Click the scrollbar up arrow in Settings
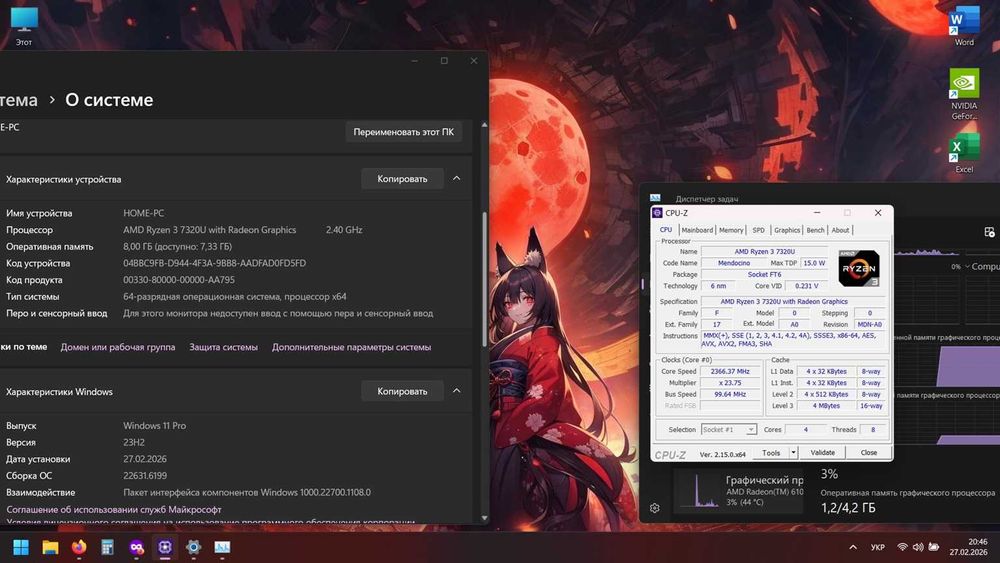Screen dimensions: 1000x563 (484, 125)
